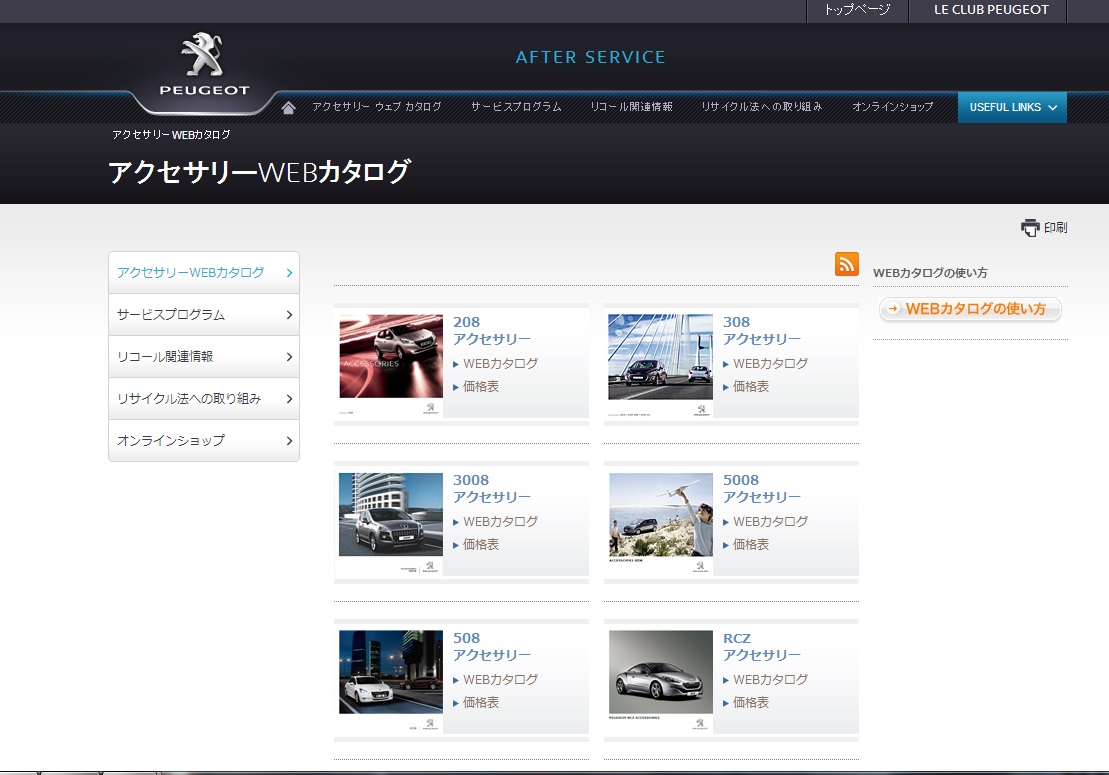Open オンラインショップ in top navigation bar

click(x=893, y=107)
